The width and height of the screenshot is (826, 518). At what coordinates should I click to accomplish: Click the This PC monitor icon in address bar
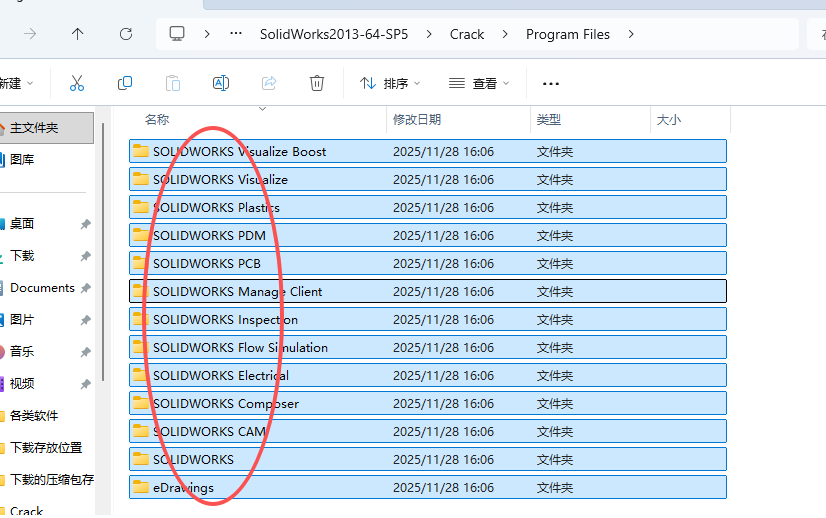point(177,34)
